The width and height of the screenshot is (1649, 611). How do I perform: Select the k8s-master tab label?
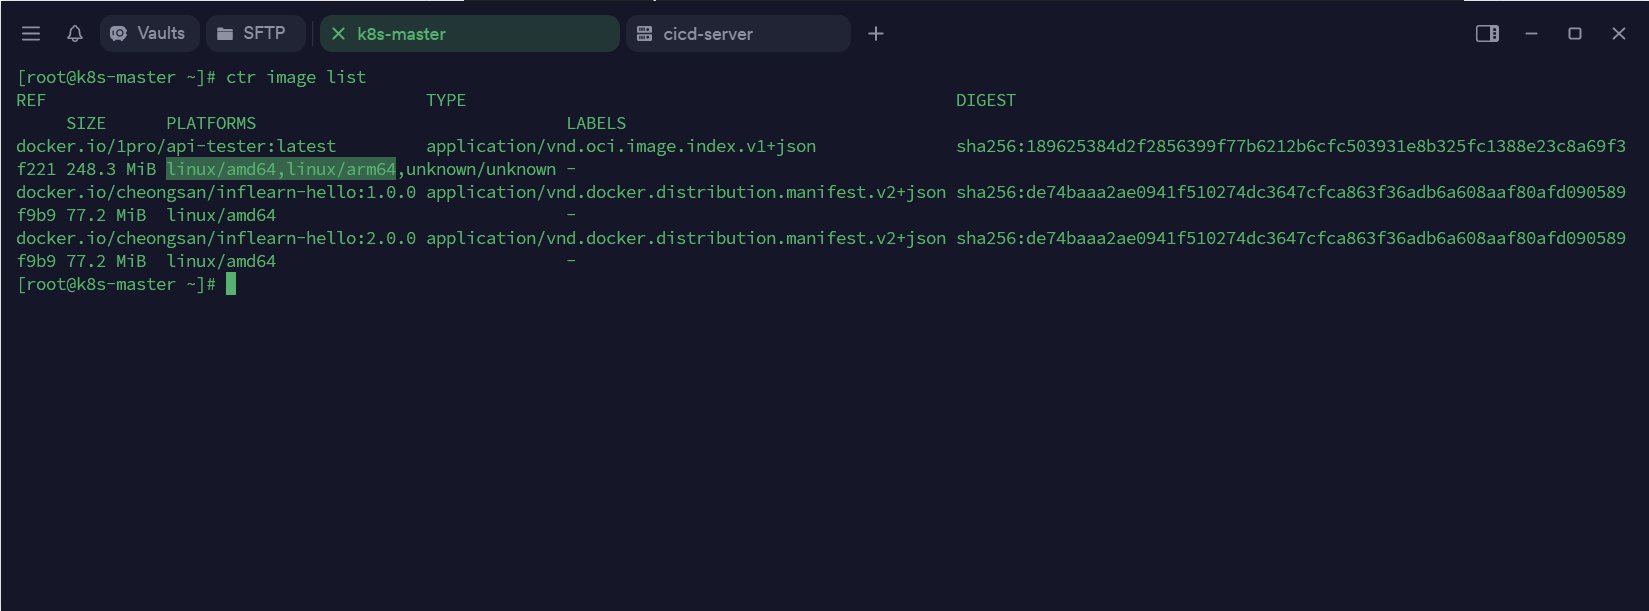401,34
